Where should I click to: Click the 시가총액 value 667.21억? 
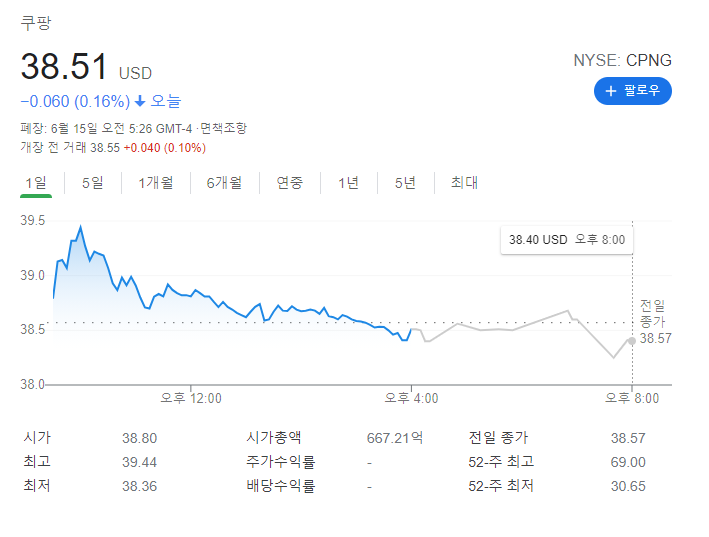(395, 438)
